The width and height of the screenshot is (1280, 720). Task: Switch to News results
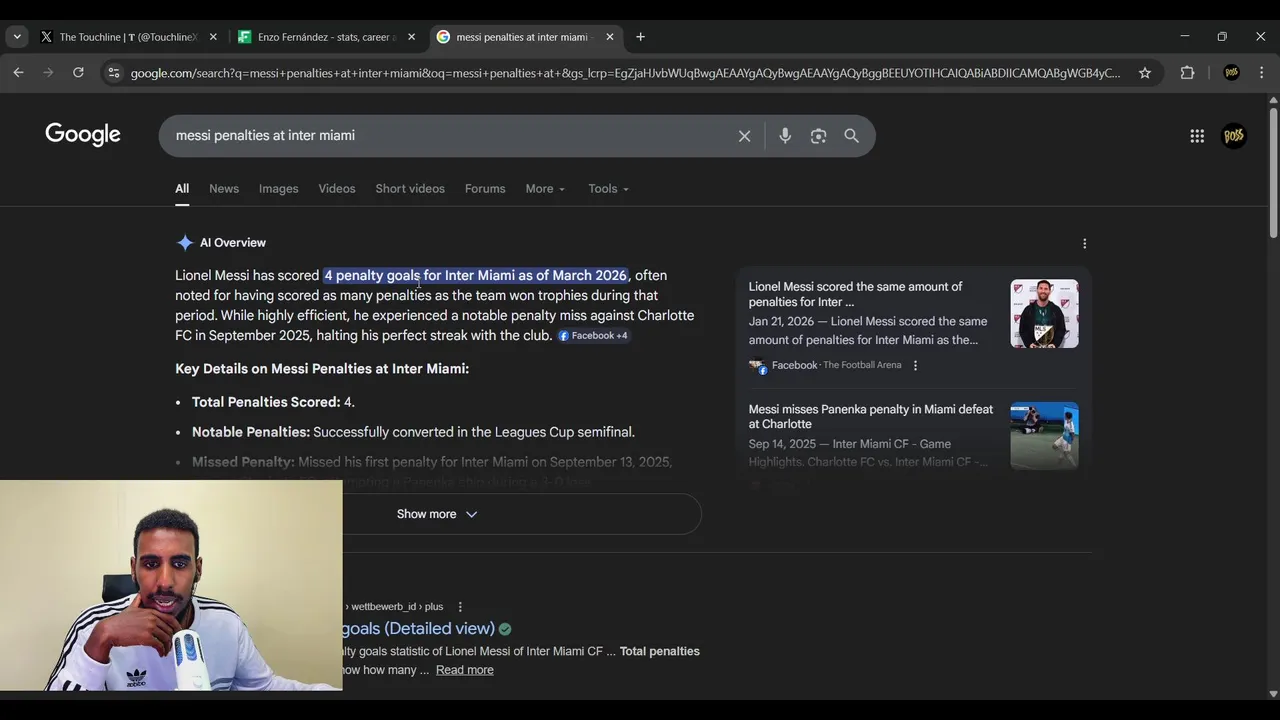(224, 189)
